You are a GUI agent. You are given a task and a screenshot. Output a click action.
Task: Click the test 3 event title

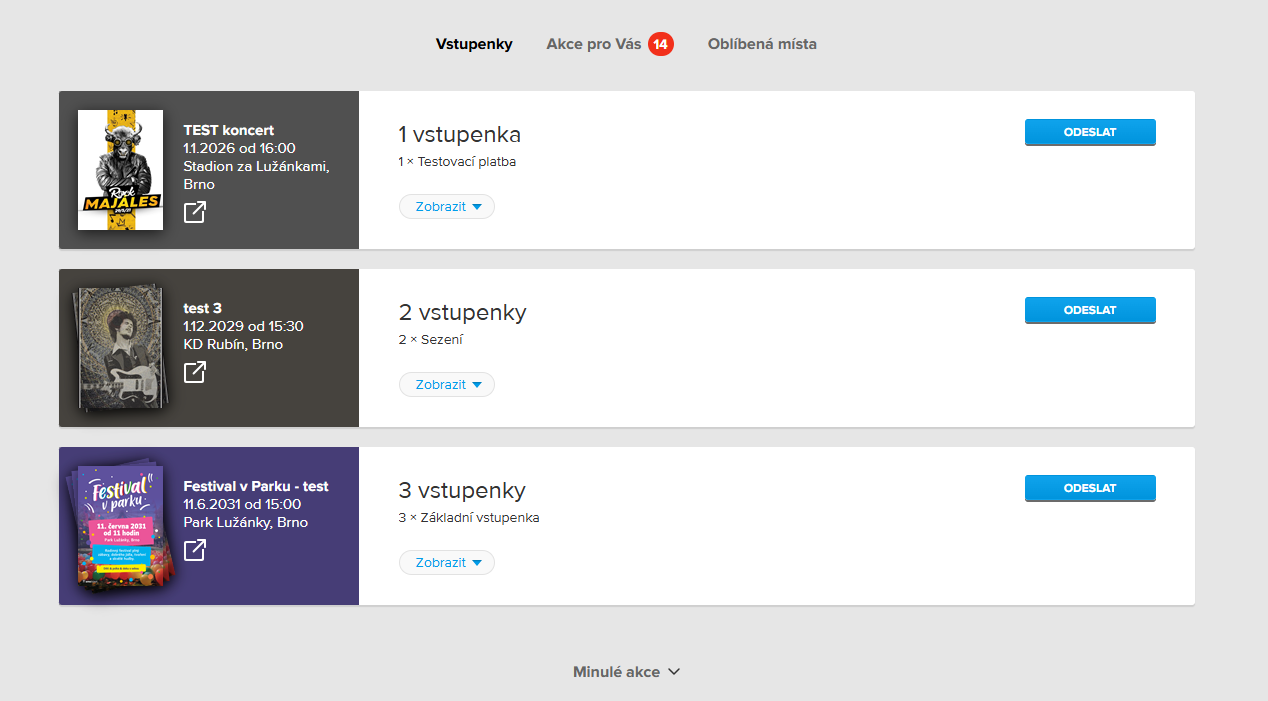pyautogui.click(x=203, y=308)
